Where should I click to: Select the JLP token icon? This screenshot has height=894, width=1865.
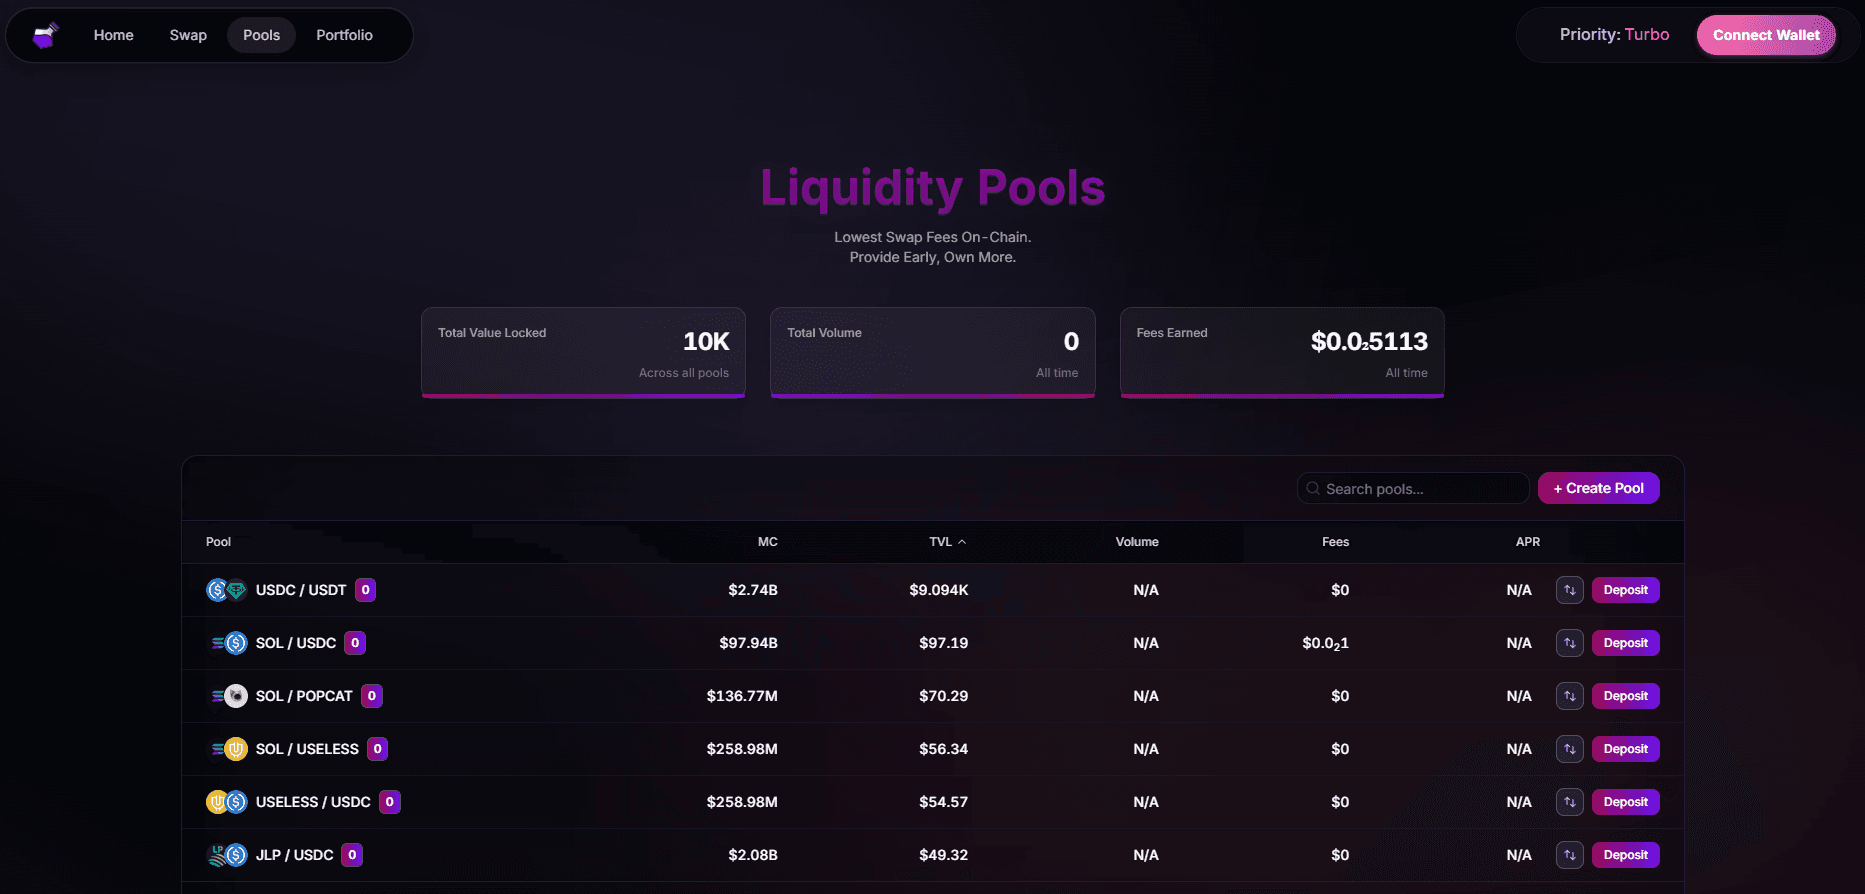point(216,854)
